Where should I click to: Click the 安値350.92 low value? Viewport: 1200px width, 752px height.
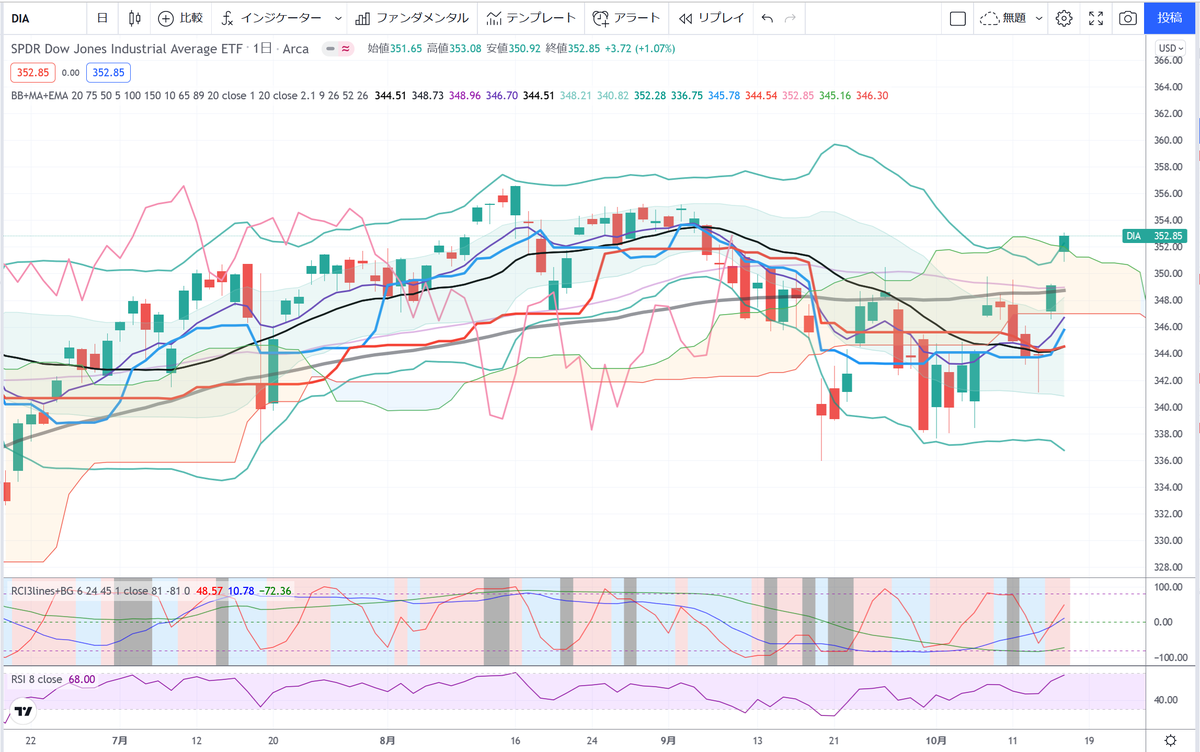coord(513,48)
